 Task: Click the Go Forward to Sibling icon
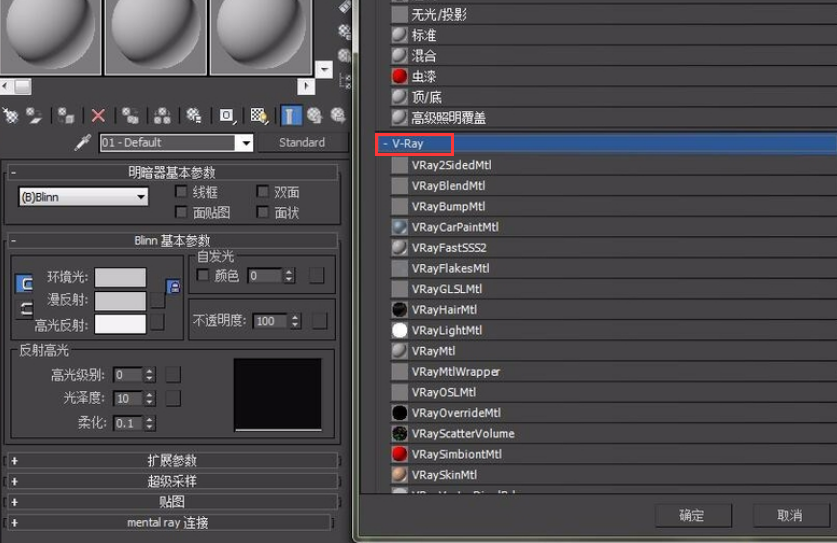pos(338,115)
